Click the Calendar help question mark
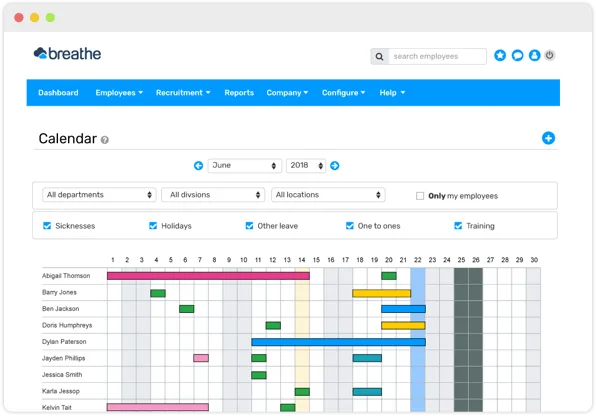Viewport: 596px width, 416px height. (x=105, y=140)
